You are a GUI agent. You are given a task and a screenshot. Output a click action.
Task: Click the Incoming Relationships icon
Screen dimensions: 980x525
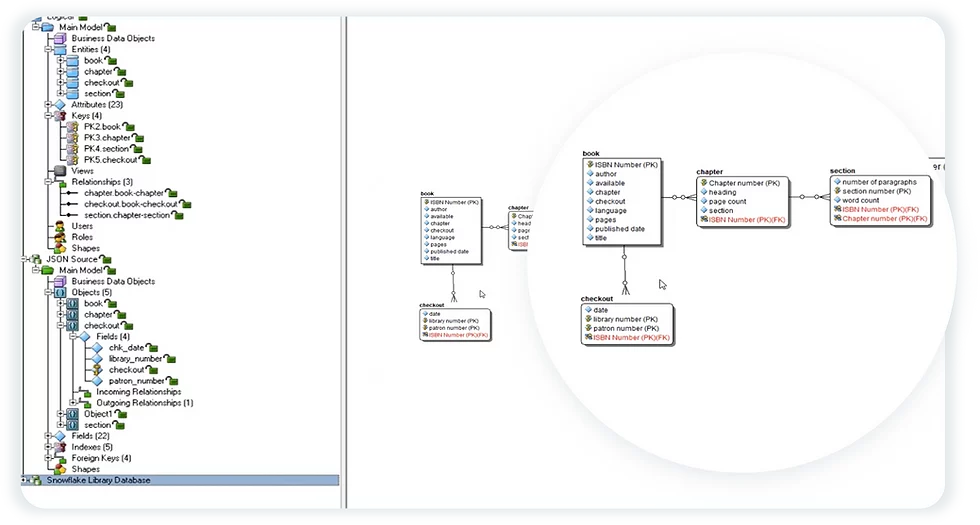[x=86, y=392]
